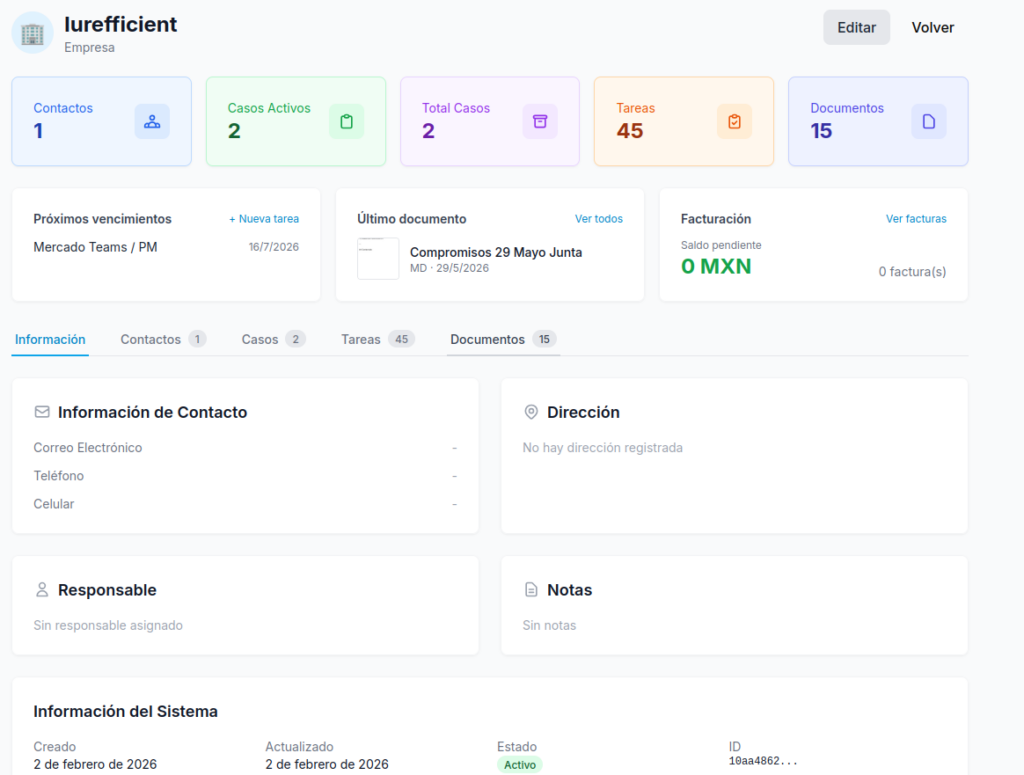Click the Volver button
Screen dimensions: 1024x775
(933, 27)
